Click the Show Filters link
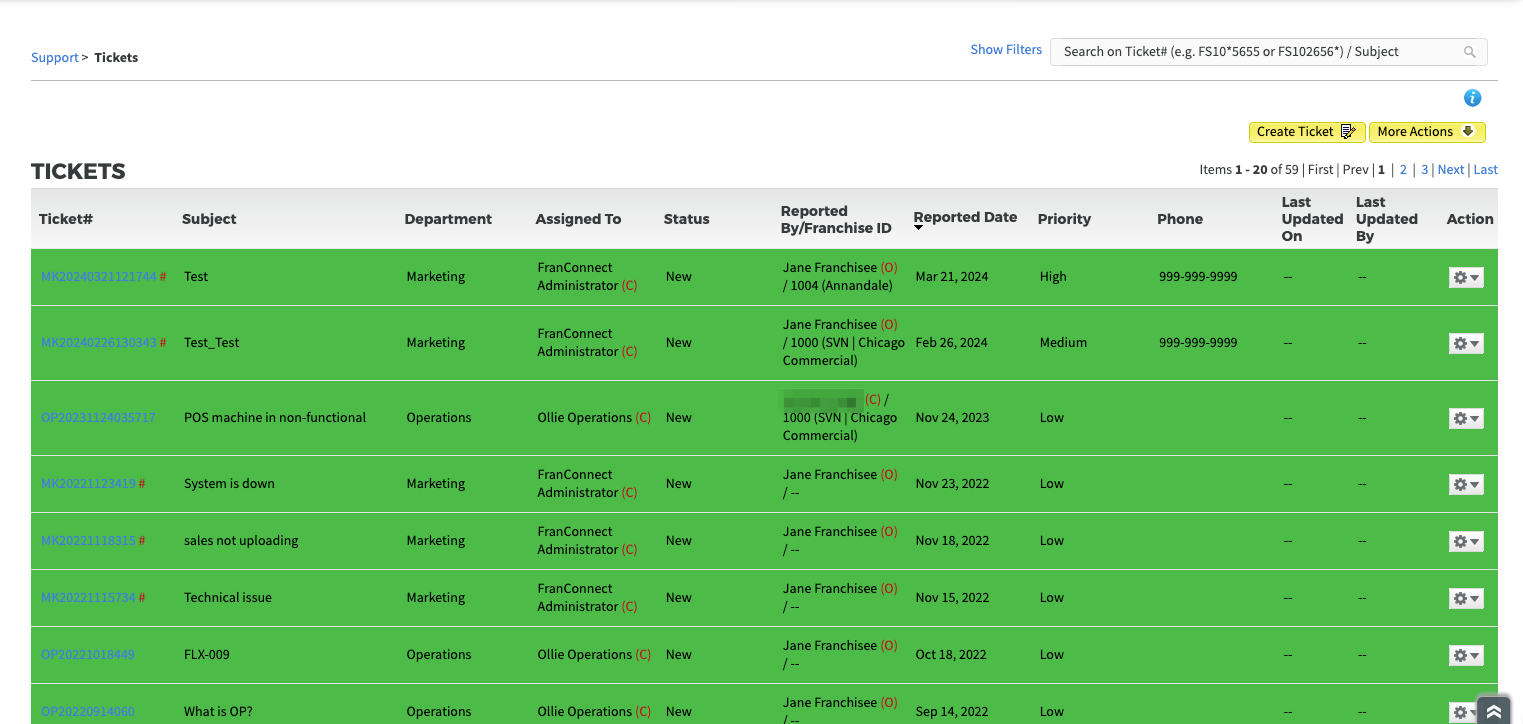This screenshot has height=724, width=1523. point(1006,49)
